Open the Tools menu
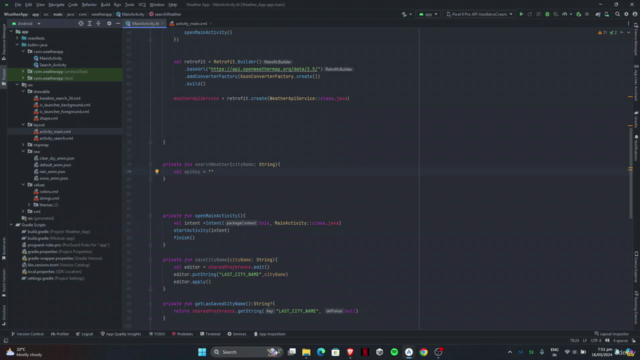Viewport: 640px width, 360px height. [x=129, y=5]
